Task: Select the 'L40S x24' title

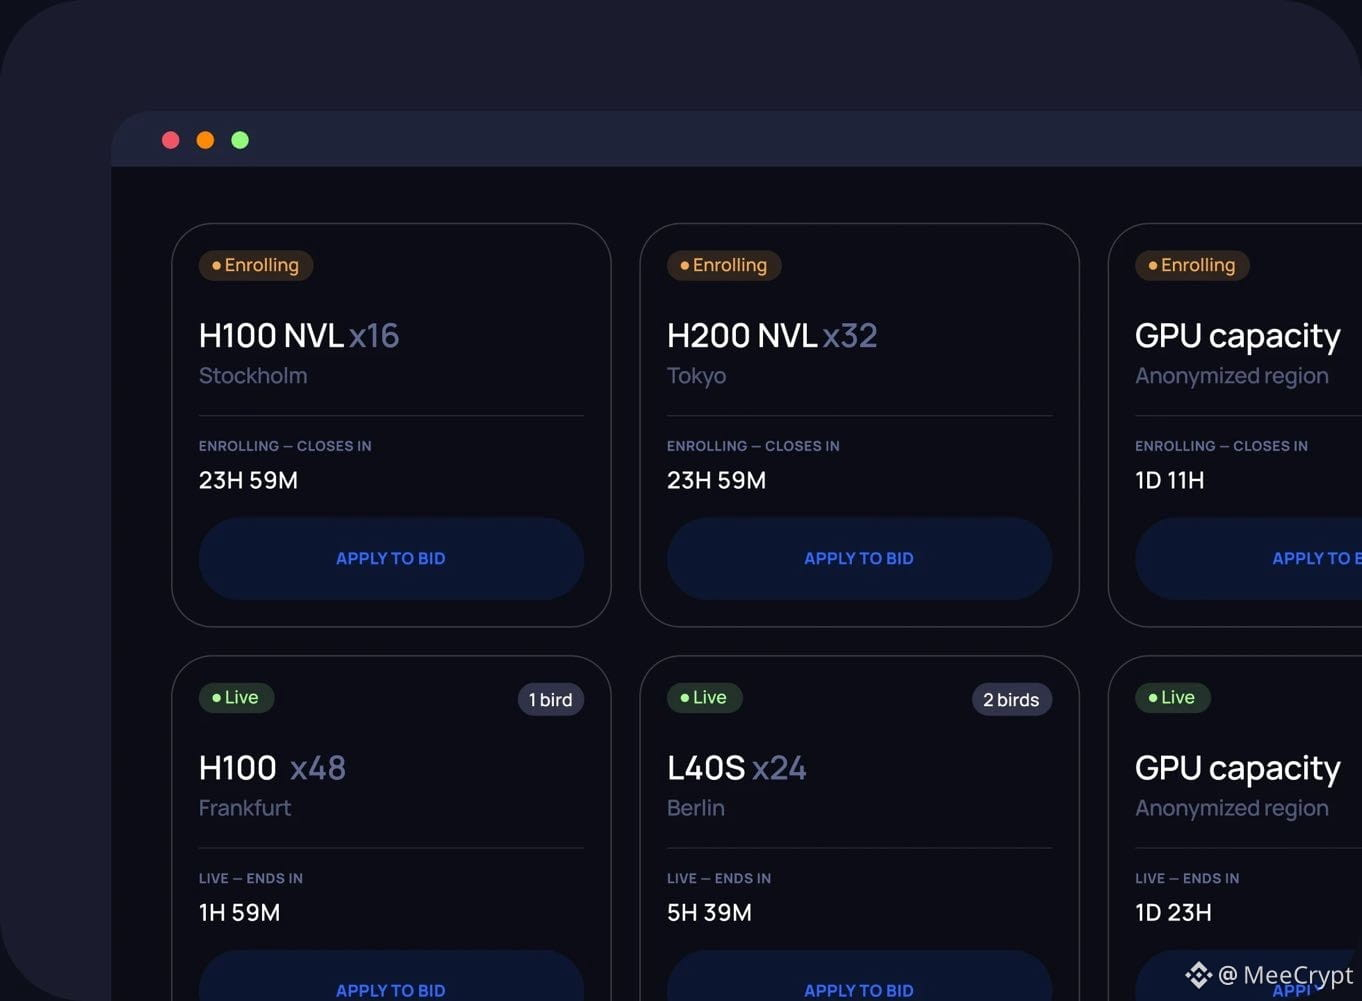Action: 737,767
